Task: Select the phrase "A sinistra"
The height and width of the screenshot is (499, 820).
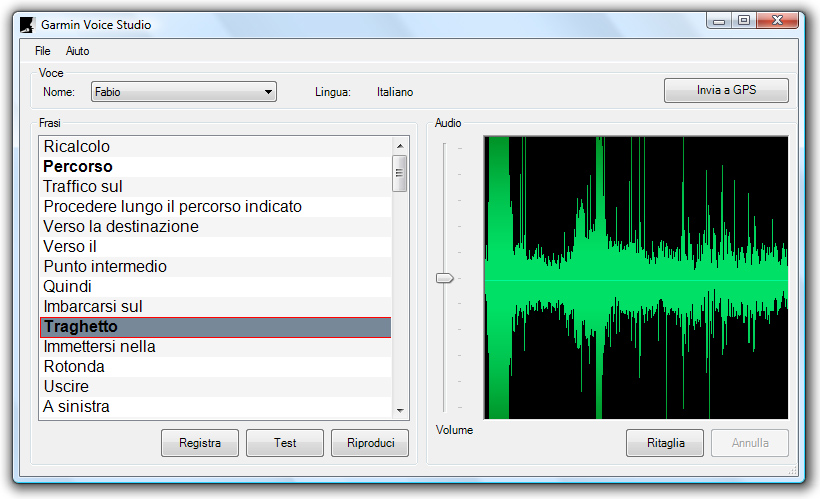Action: (x=215, y=407)
